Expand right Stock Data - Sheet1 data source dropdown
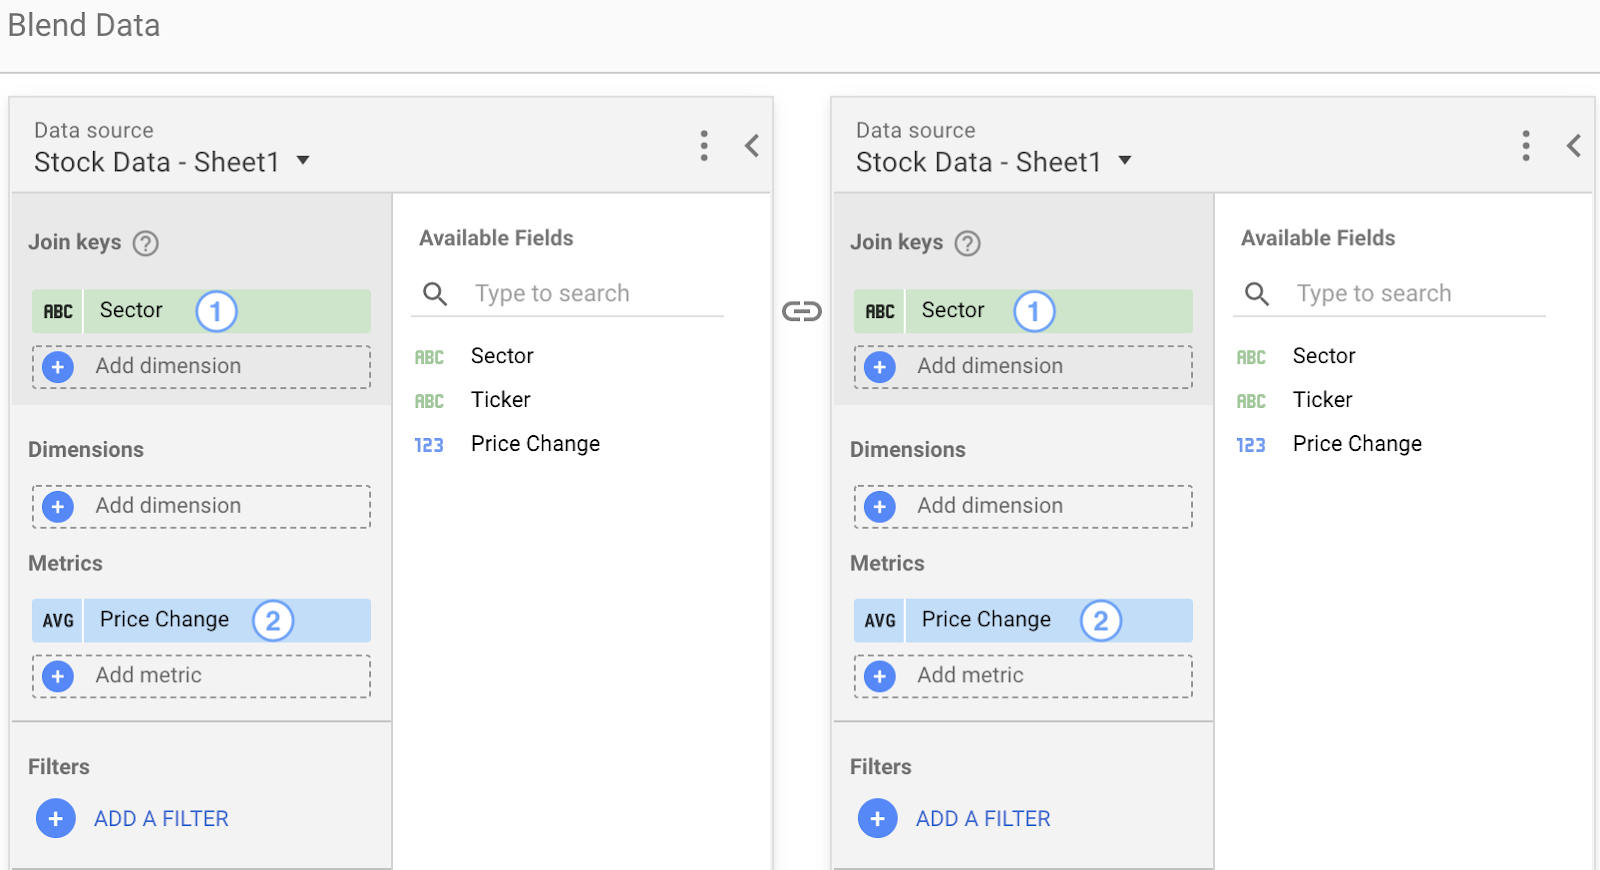 coord(1125,161)
